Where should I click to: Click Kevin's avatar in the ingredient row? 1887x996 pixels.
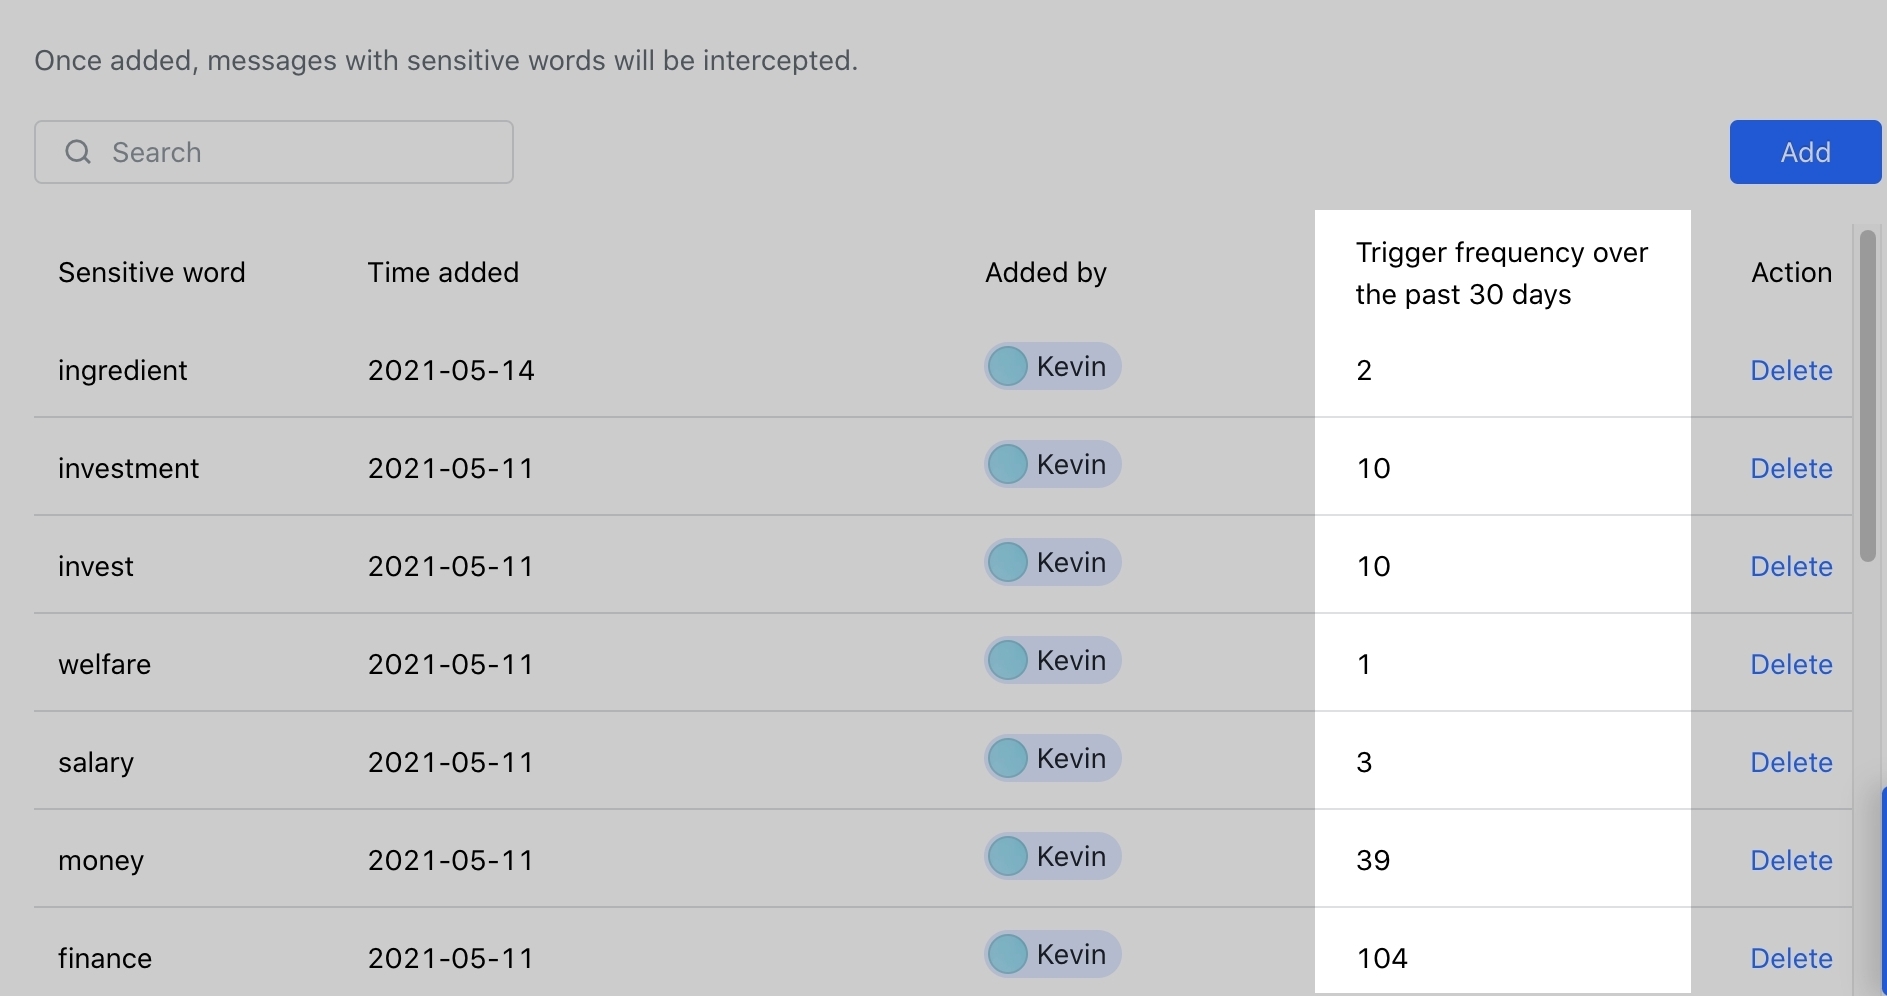tap(1008, 367)
